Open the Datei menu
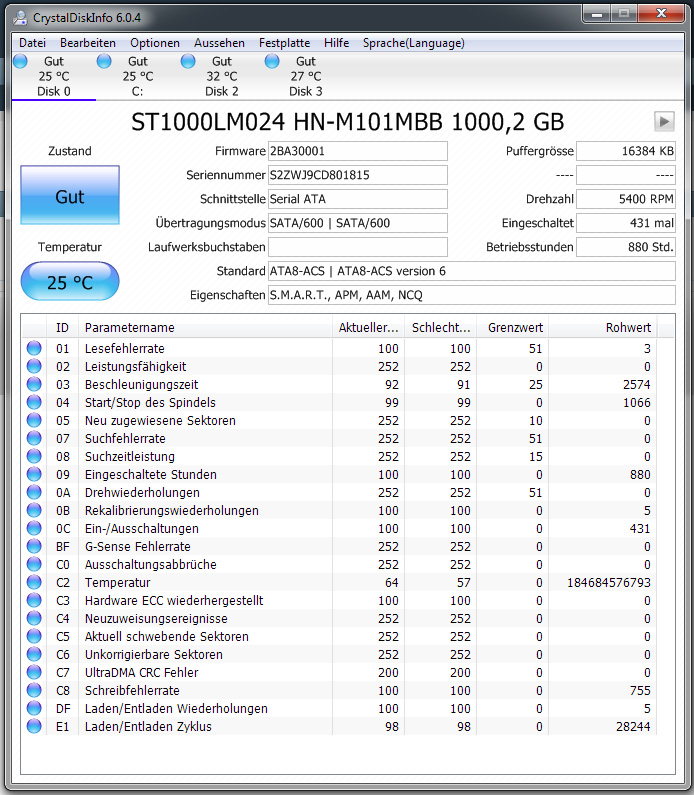This screenshot has height=795, width=694. click(32, 43)
